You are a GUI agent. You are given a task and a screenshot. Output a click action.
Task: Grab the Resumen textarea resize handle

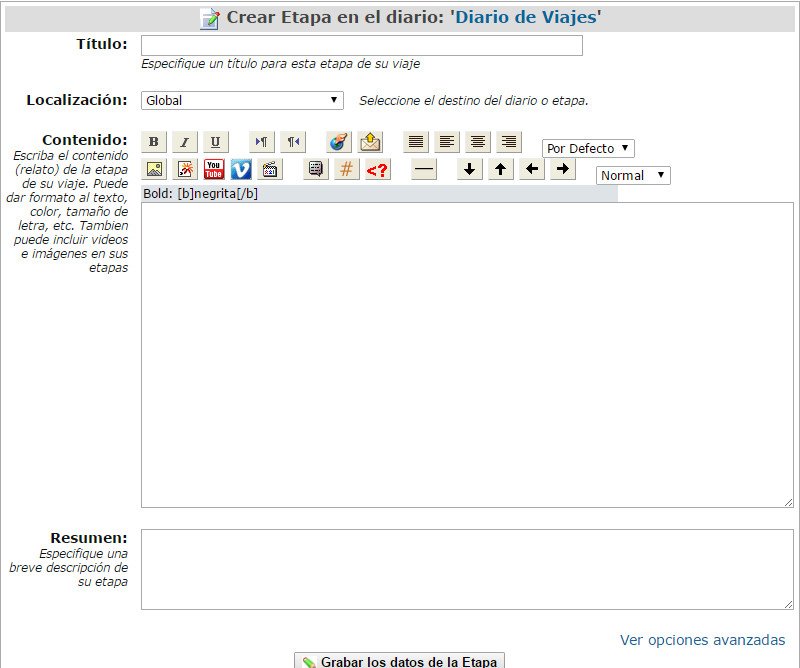coord(789,605)
